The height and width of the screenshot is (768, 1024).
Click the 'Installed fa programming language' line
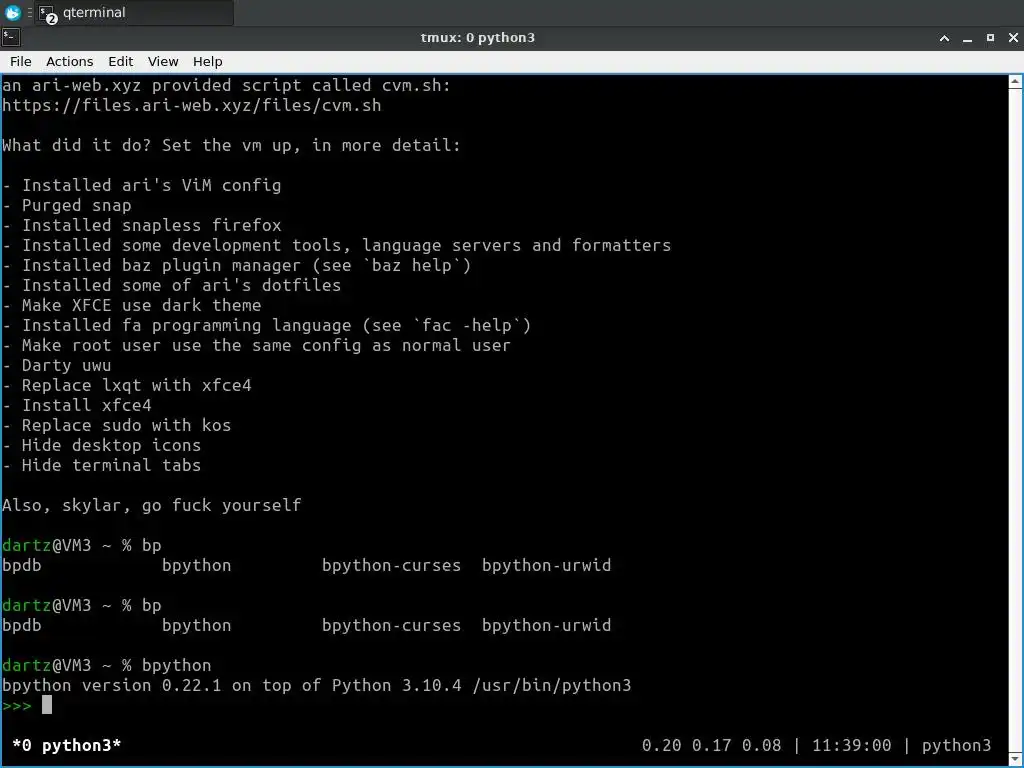[x=266, y=325]
